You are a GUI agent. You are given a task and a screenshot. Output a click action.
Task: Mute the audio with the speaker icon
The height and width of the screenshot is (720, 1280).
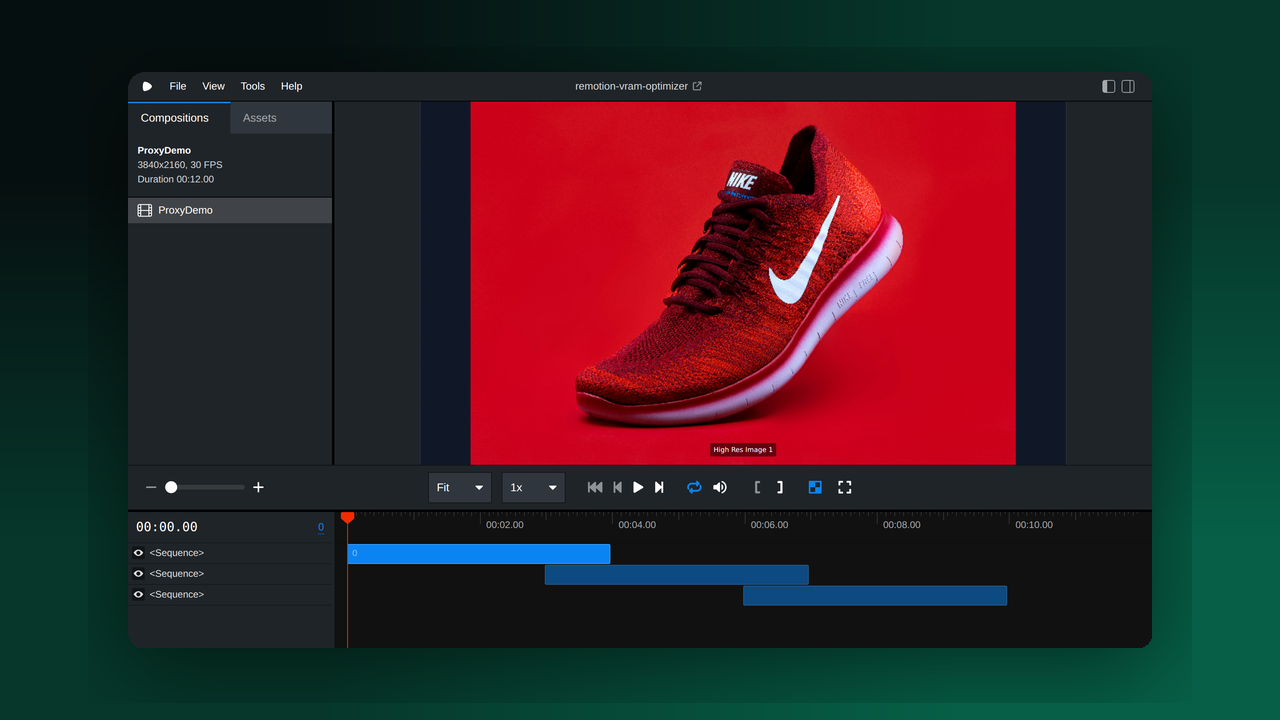[720, 487]
